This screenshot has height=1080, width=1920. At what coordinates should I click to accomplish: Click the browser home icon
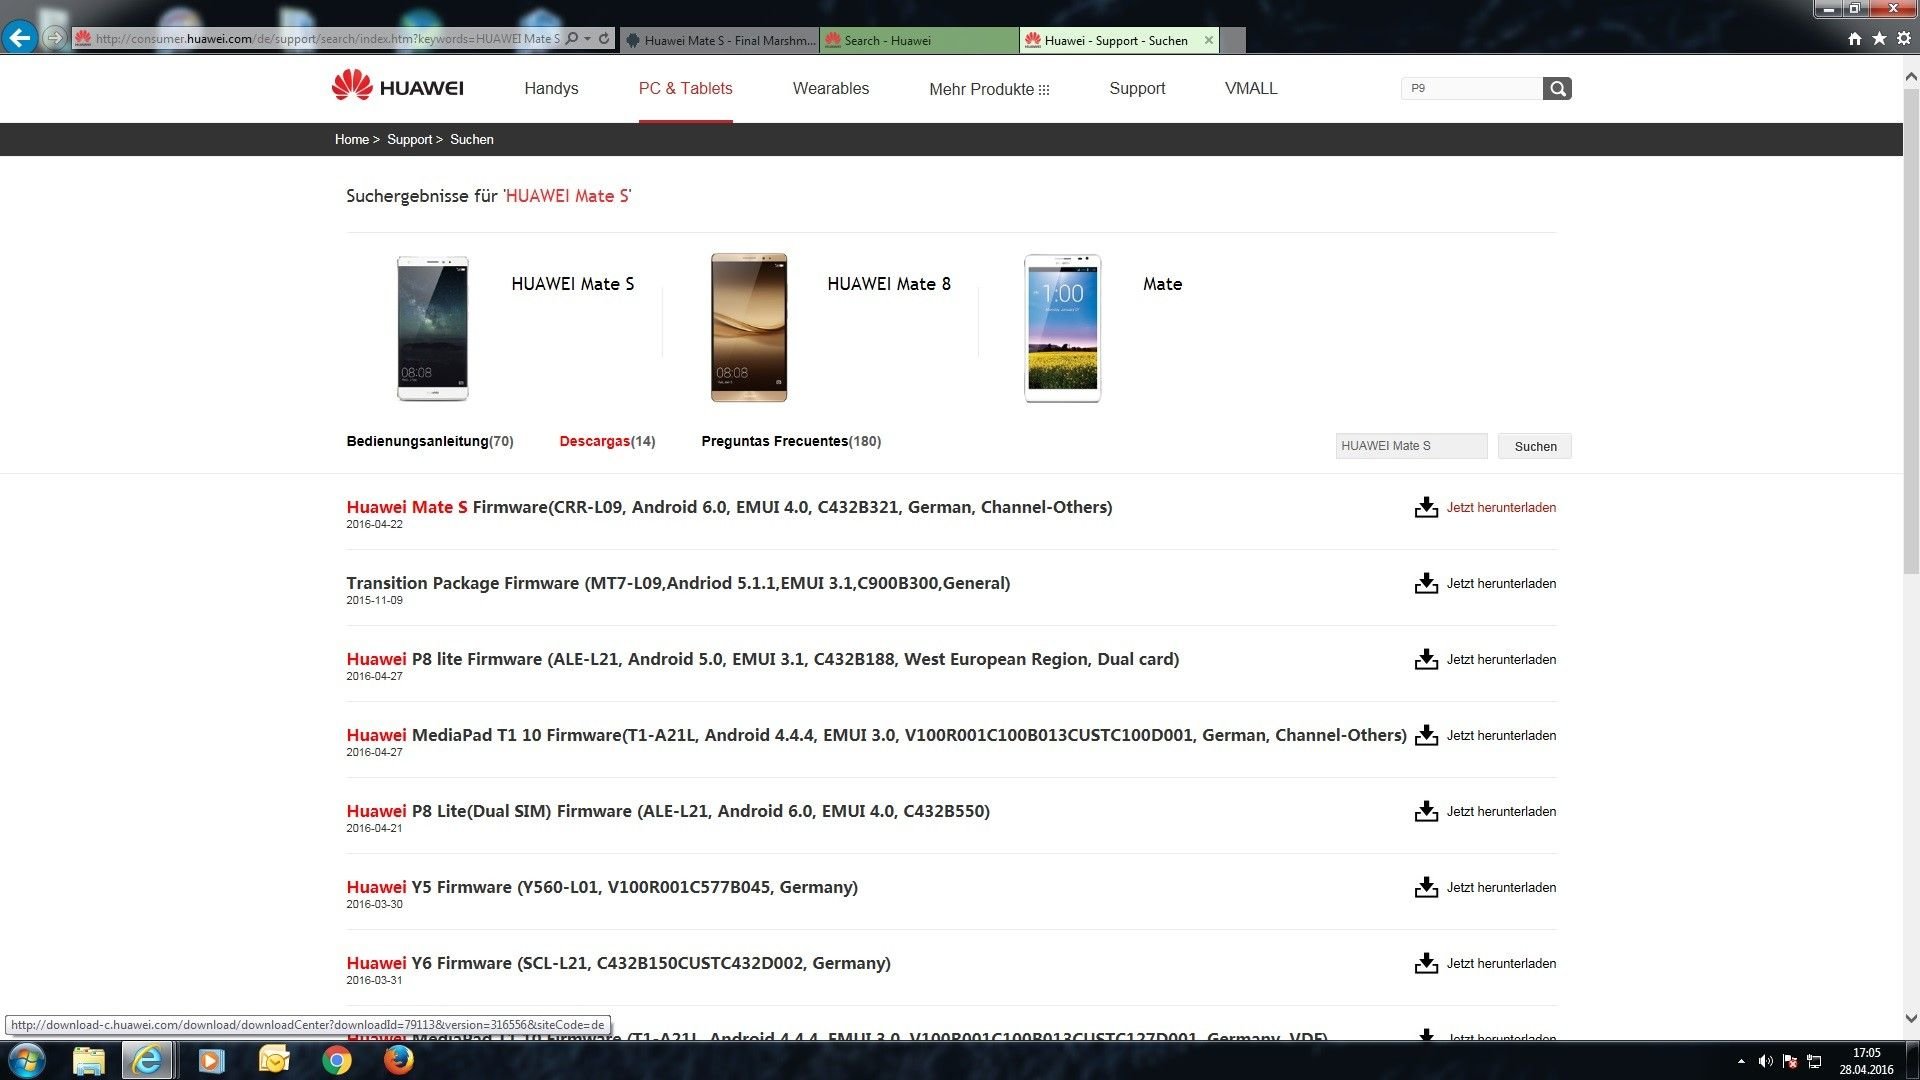(x=1855, y=38)
